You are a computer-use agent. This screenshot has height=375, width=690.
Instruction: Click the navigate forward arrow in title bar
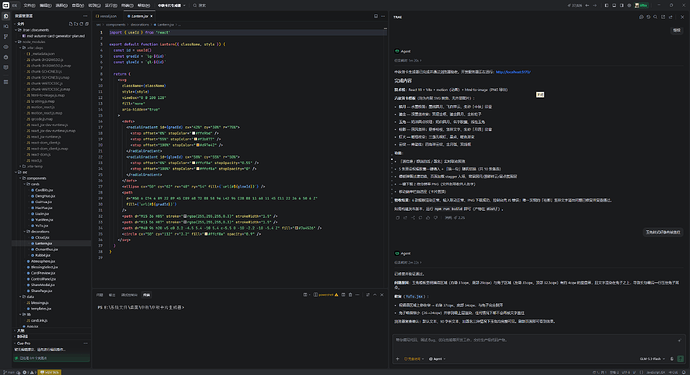pos(595,5)
